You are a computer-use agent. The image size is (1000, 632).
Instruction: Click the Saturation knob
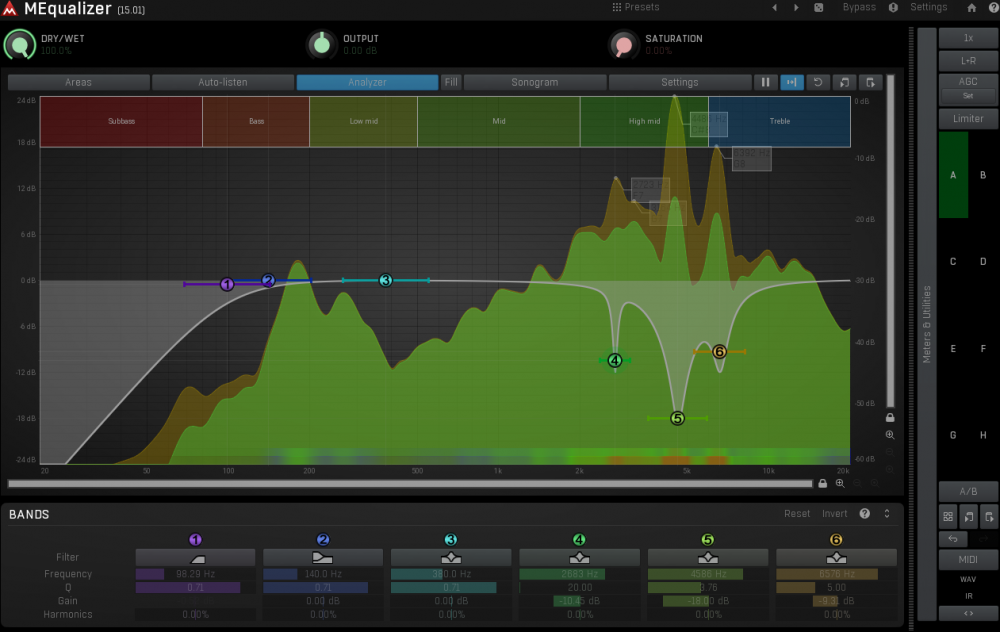pyautogui.click(x=624, y=45)
